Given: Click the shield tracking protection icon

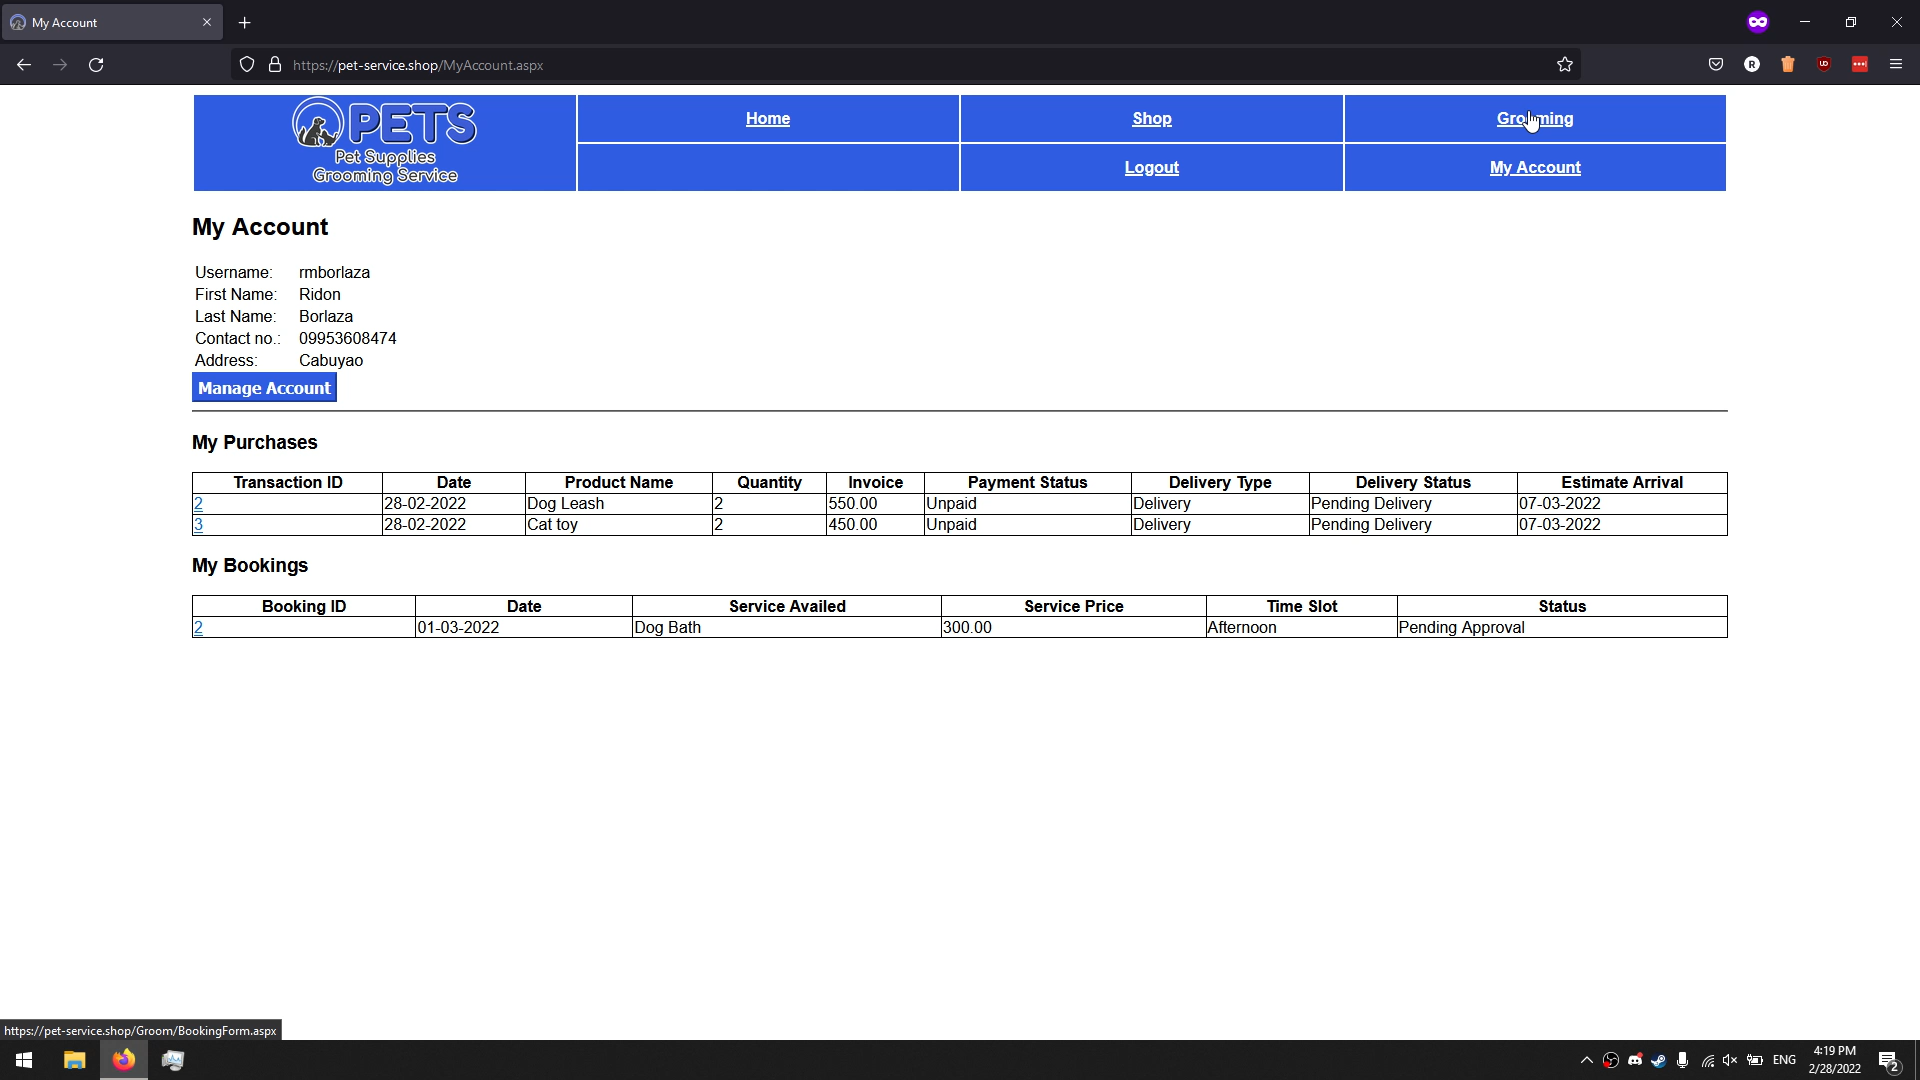Looking at the screenshot, I should [247, 65].
